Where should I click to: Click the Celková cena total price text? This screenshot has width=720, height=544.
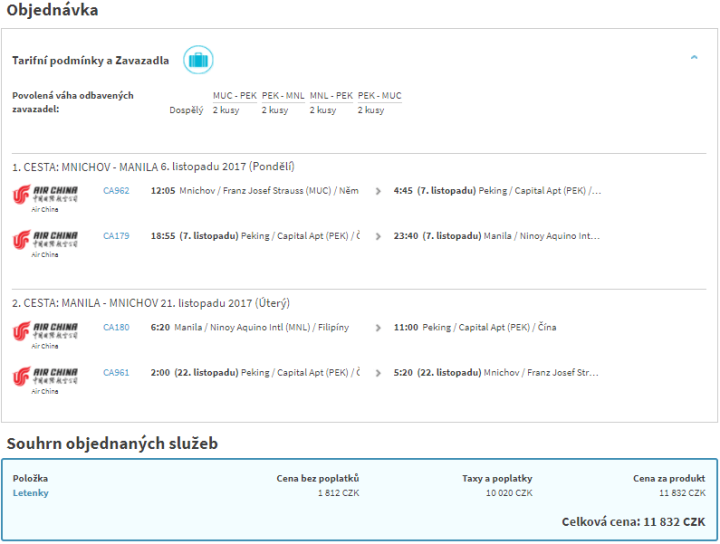click(635, 522)
